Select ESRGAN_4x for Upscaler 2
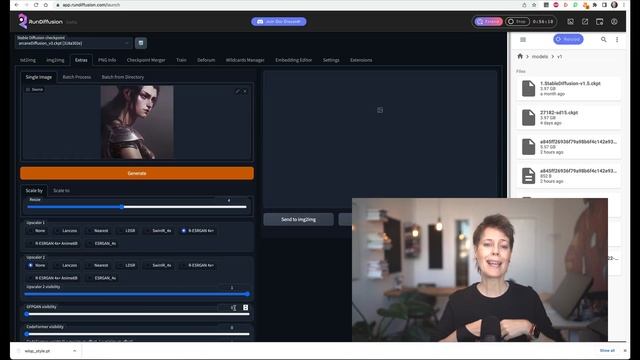Screen dimensions: 640x360 pos(102,278)
